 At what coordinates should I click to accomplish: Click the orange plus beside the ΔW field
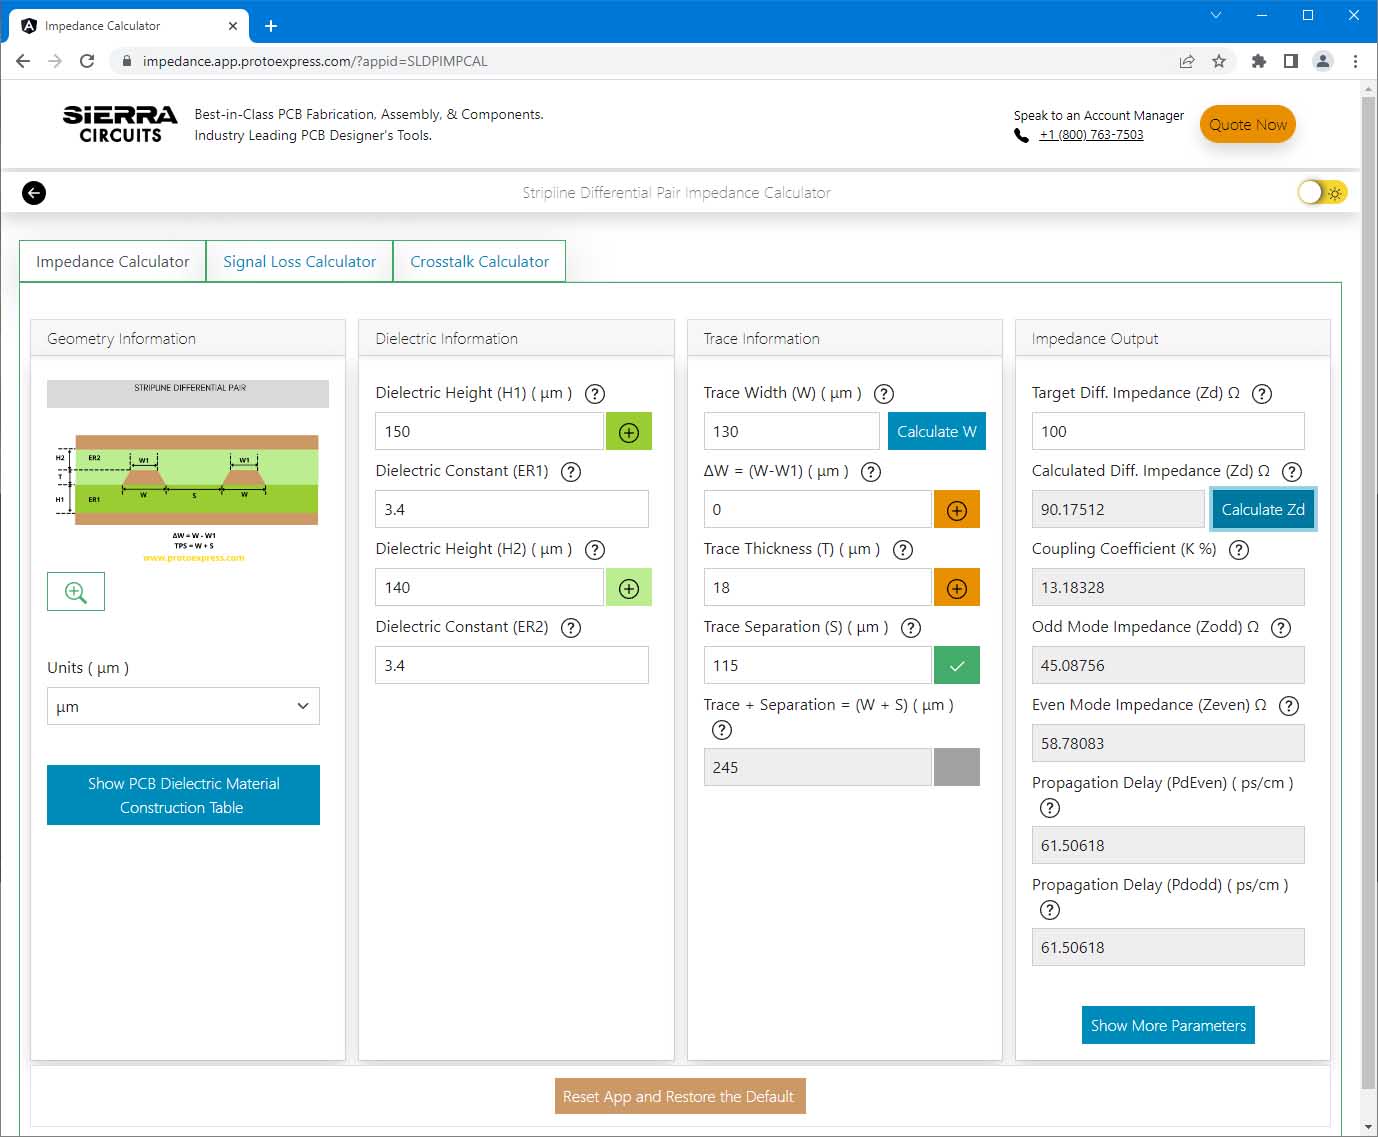tap(956, 510)
